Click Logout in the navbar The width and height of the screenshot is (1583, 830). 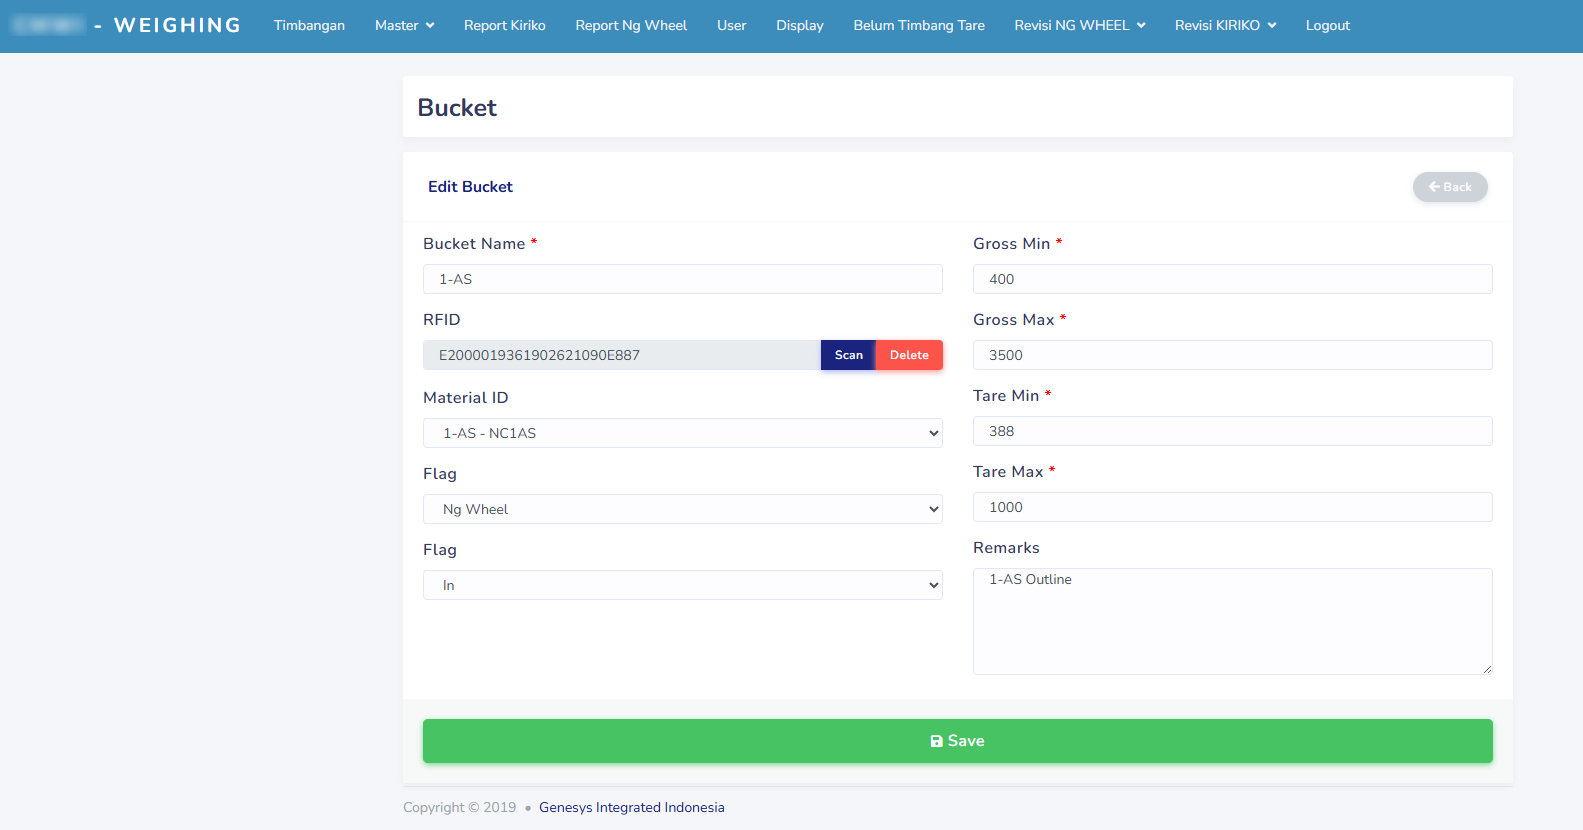pos(1328,25)
